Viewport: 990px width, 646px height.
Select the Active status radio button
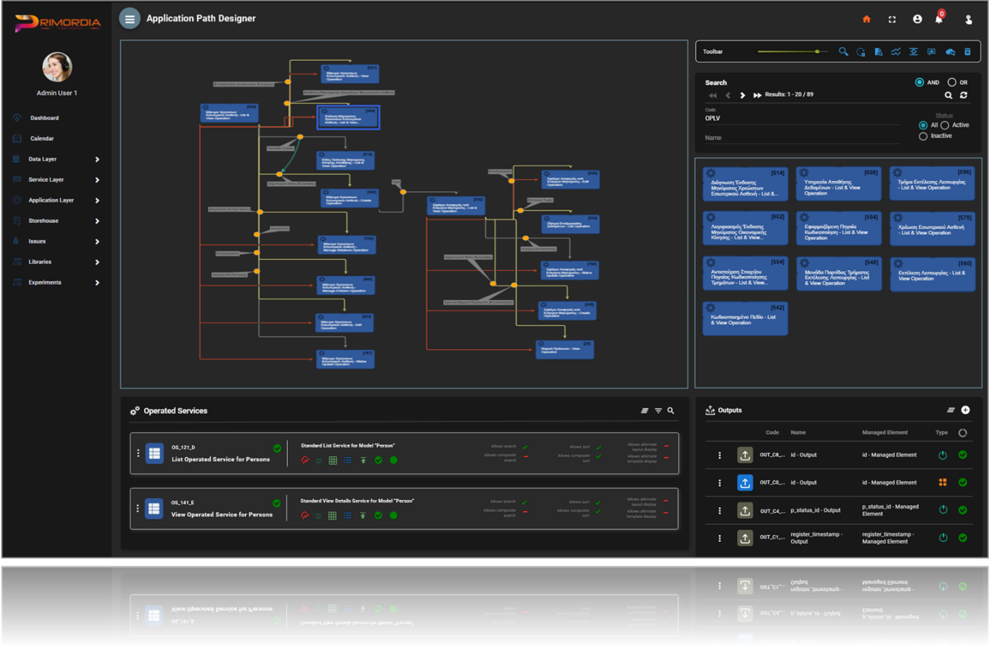tap(945, 125)
